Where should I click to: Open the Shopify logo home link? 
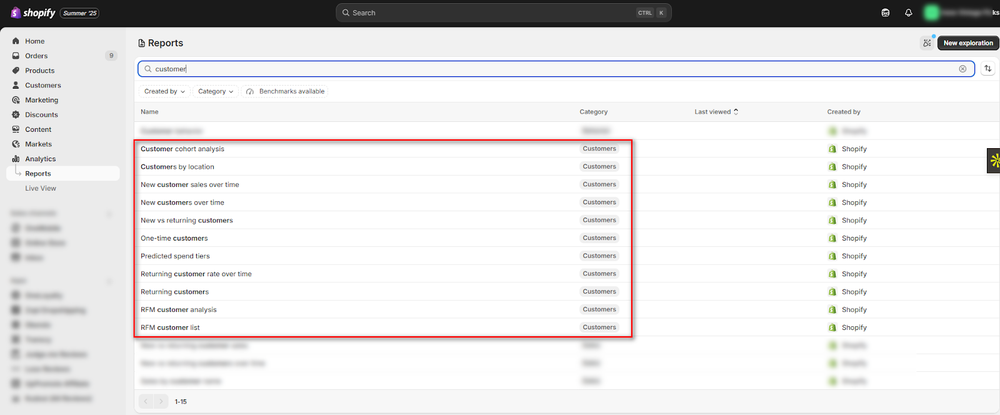coord(32,12)
